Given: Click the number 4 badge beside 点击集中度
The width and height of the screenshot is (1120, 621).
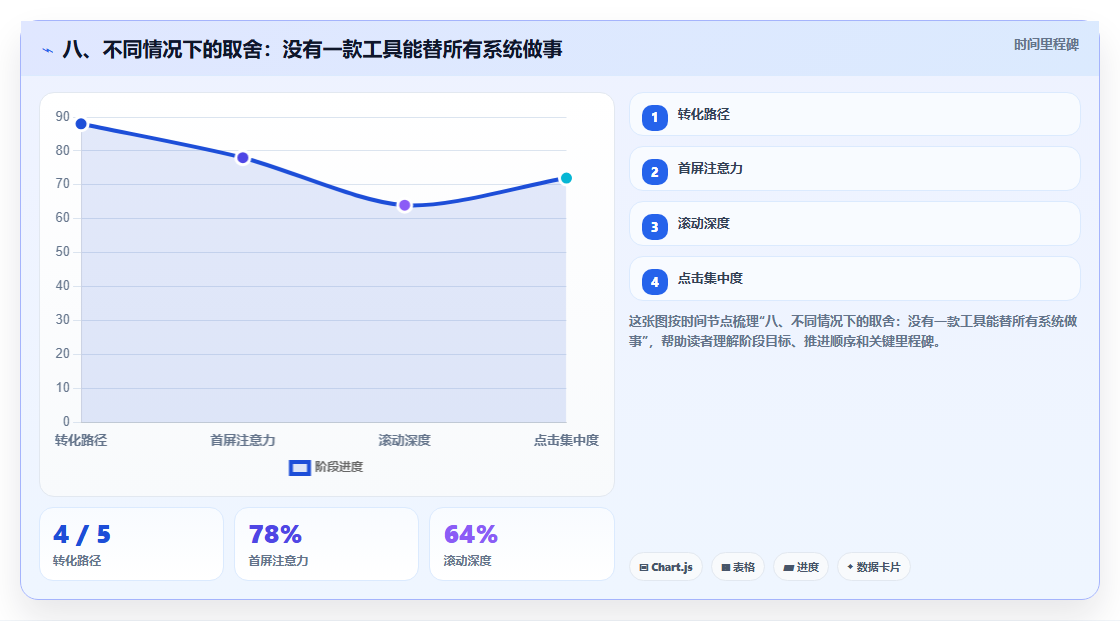Looking at the screenshot, I should coord(654,282).
